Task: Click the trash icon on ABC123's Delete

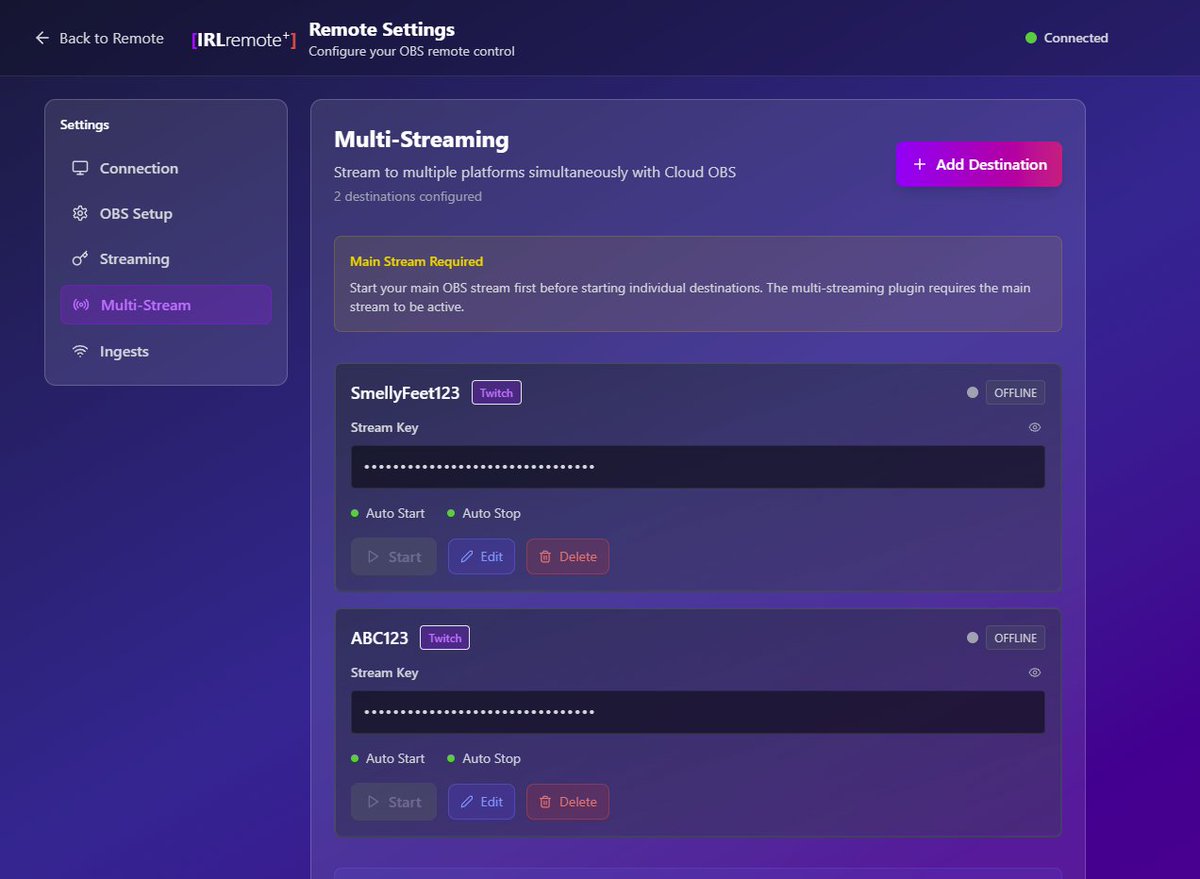Action: point(545,802)
